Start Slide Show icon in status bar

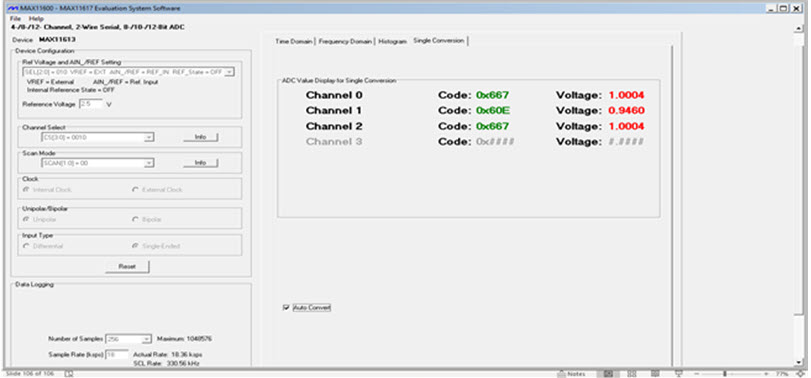679,373
